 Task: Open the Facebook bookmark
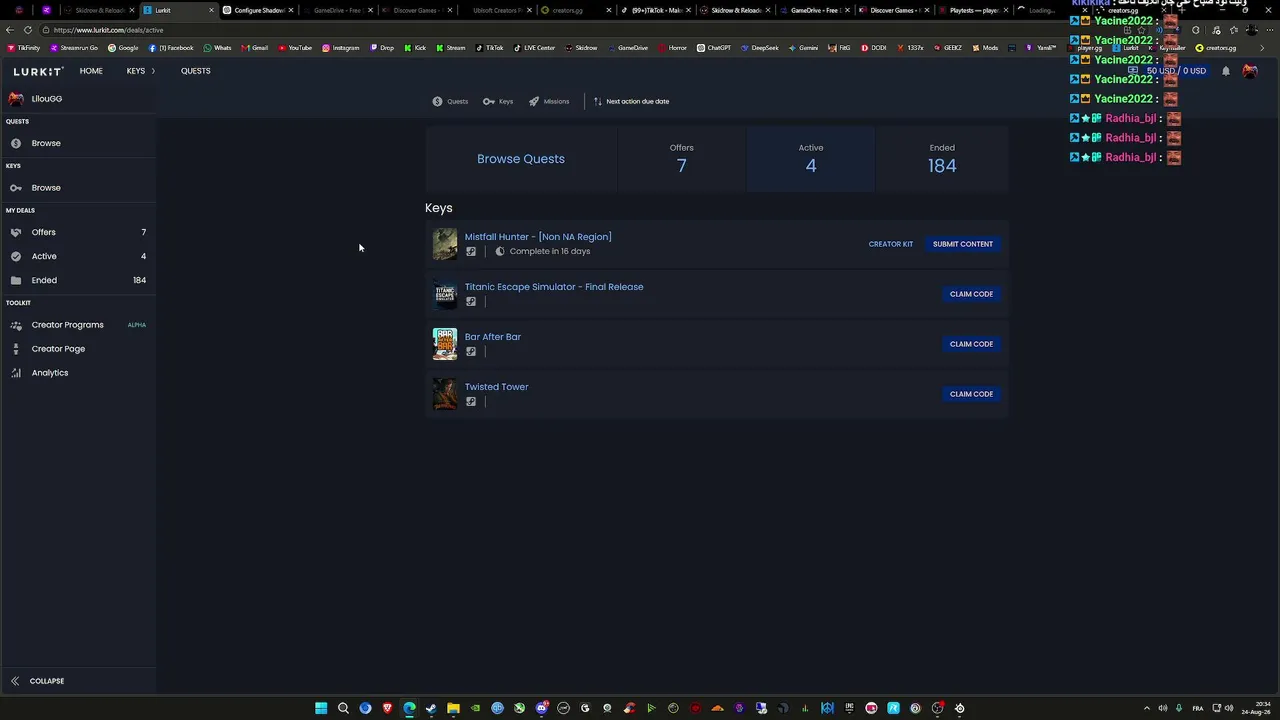pyautogui.click(x=171, y=48)
